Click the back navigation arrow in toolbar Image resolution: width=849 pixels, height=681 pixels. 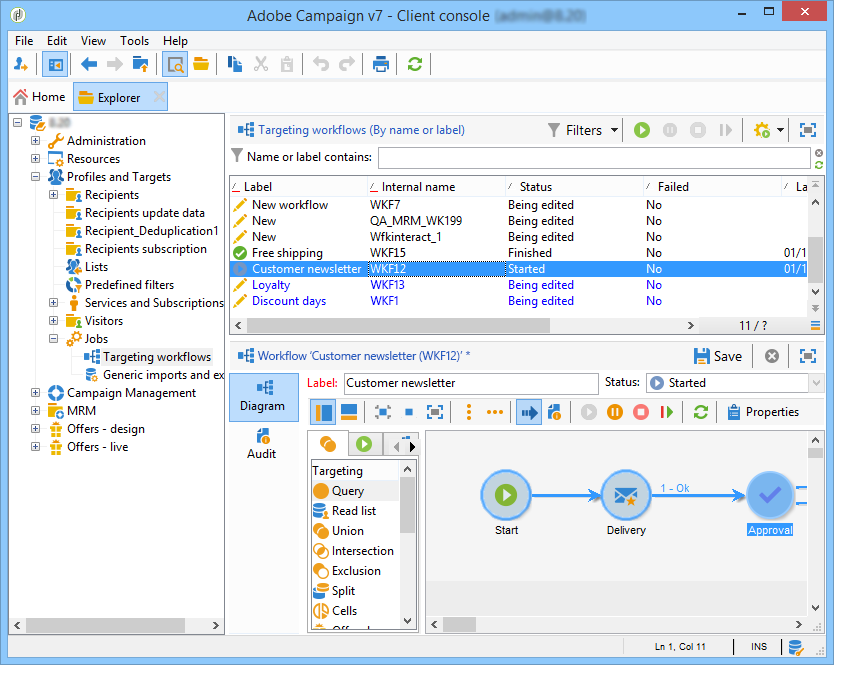[89, 66]
